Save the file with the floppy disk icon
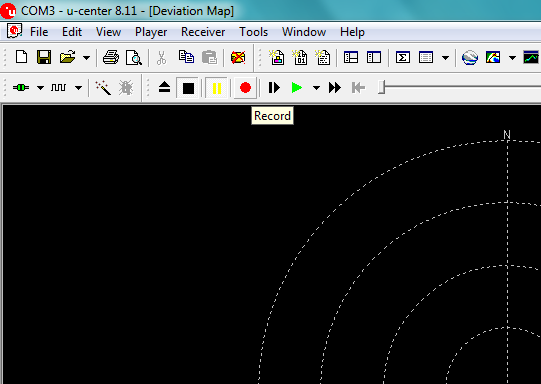541x384 pixels. [44, 57]
